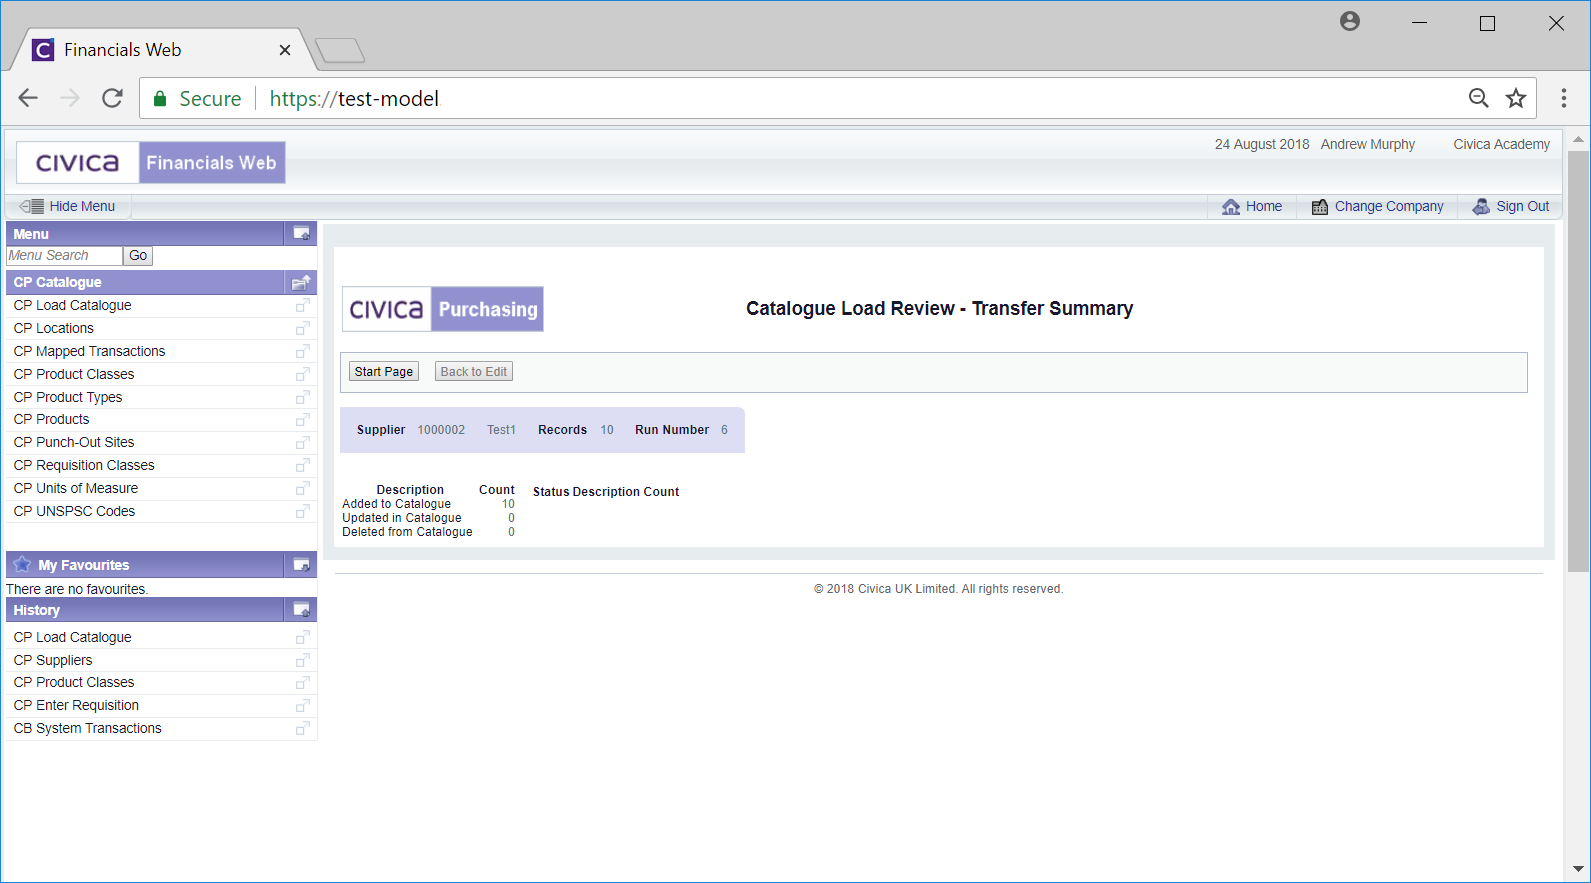The width and height of the screenshot is (1591, 883).
Task: Open history CB System Transactions new window icon
Action: click(302, 728)
